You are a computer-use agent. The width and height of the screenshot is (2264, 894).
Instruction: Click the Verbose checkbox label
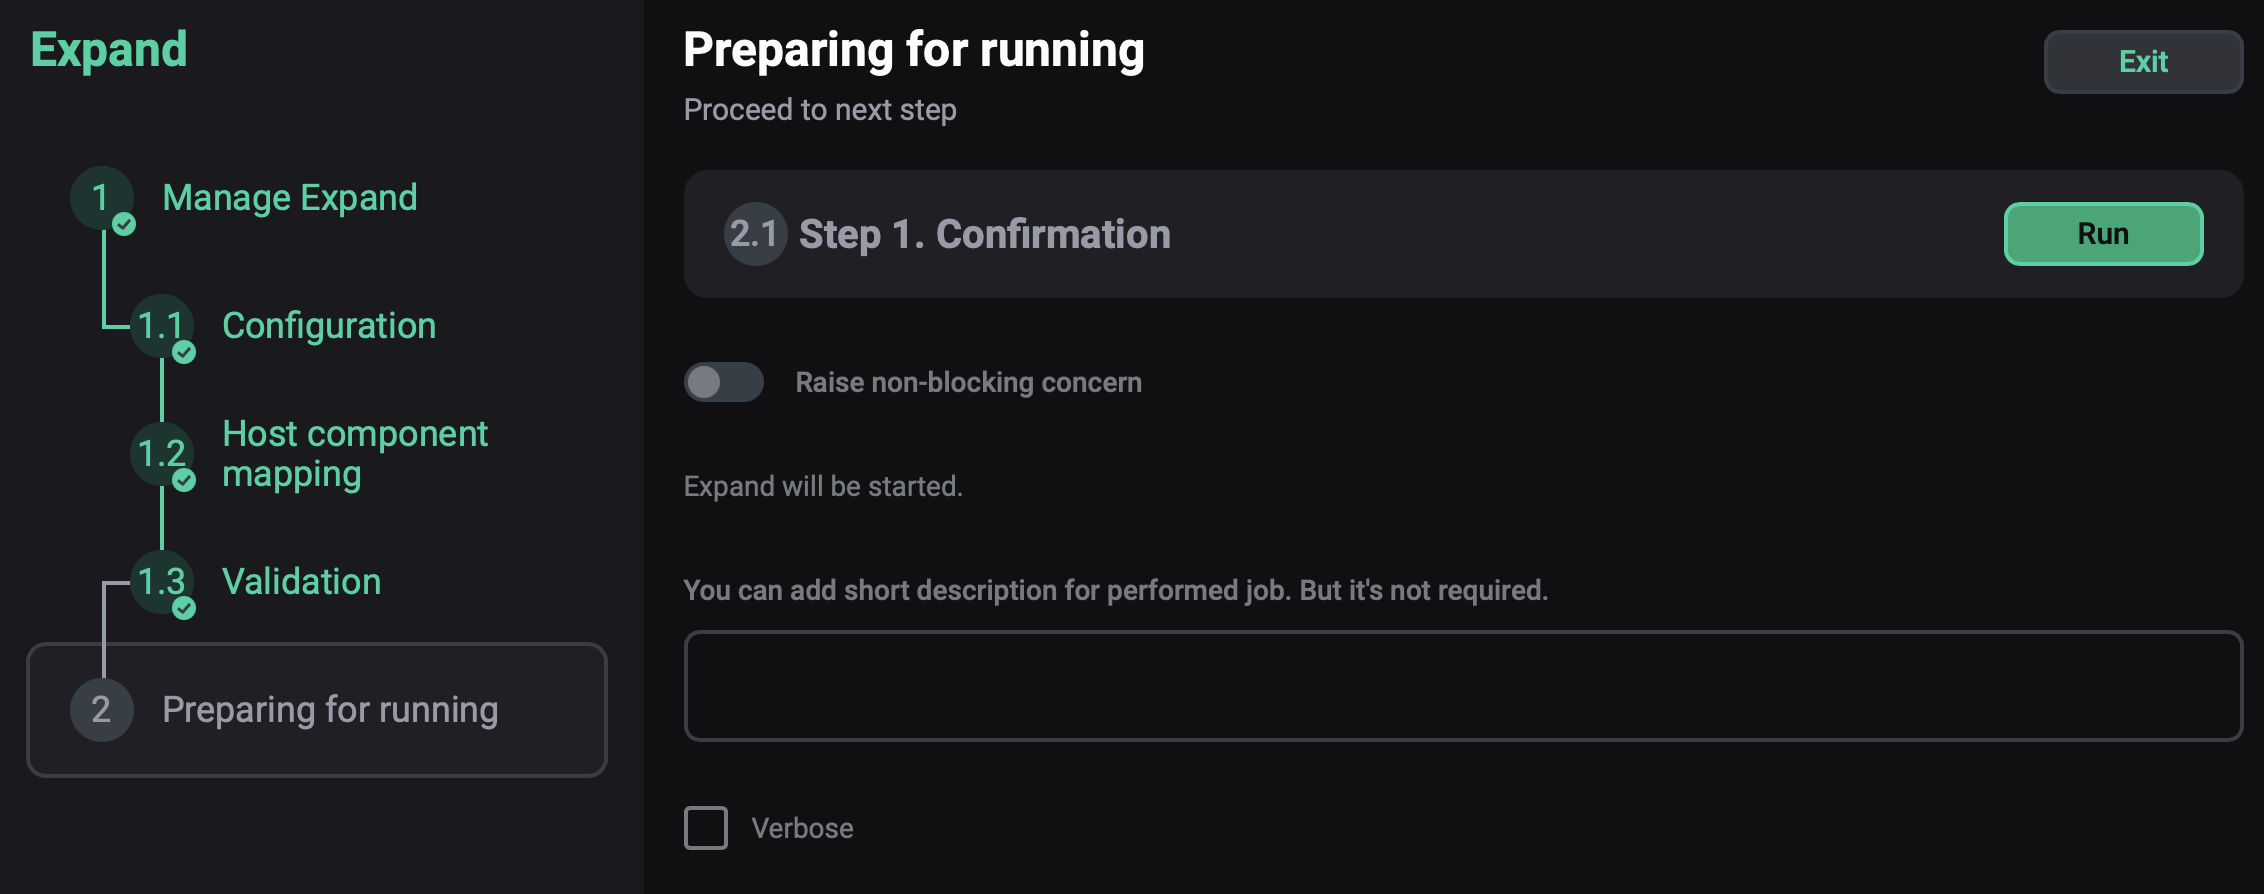click(802, 828)
